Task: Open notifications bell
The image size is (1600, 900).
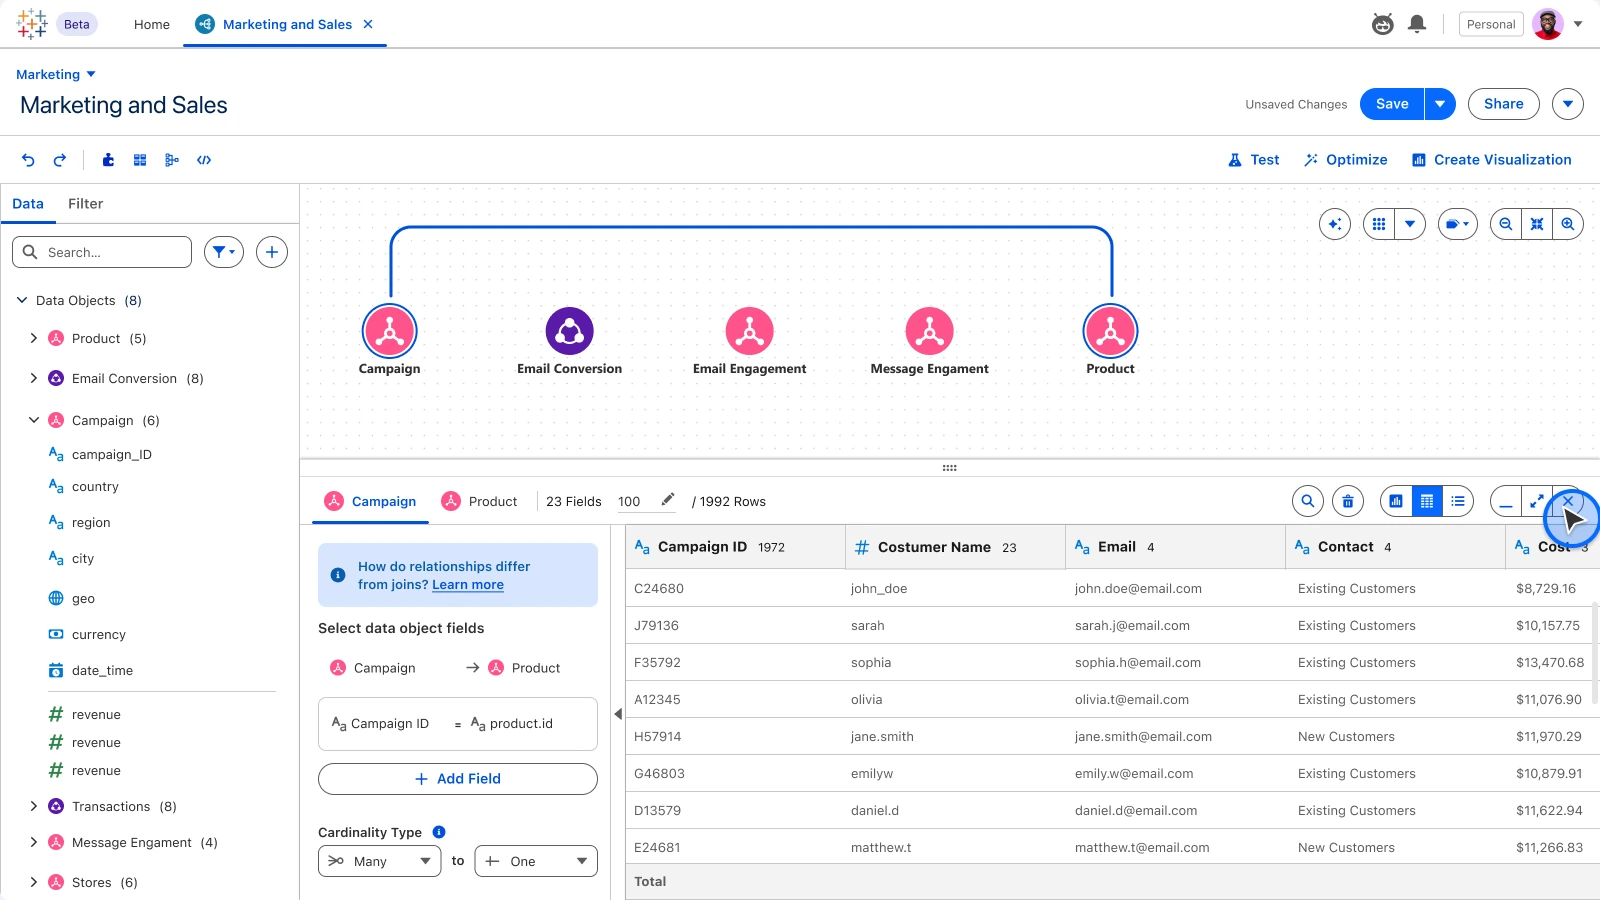Action: pos(1417,24)
